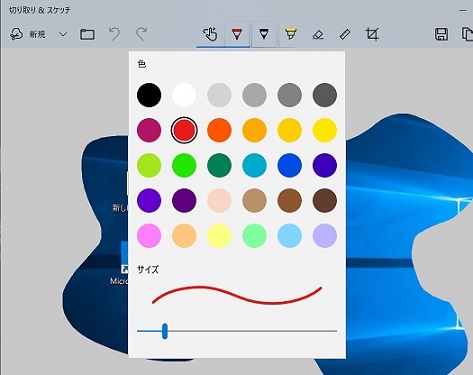Screen dimensions: 473x375
Task: Save the snip with floppy icon
Action: pos(441,34)
